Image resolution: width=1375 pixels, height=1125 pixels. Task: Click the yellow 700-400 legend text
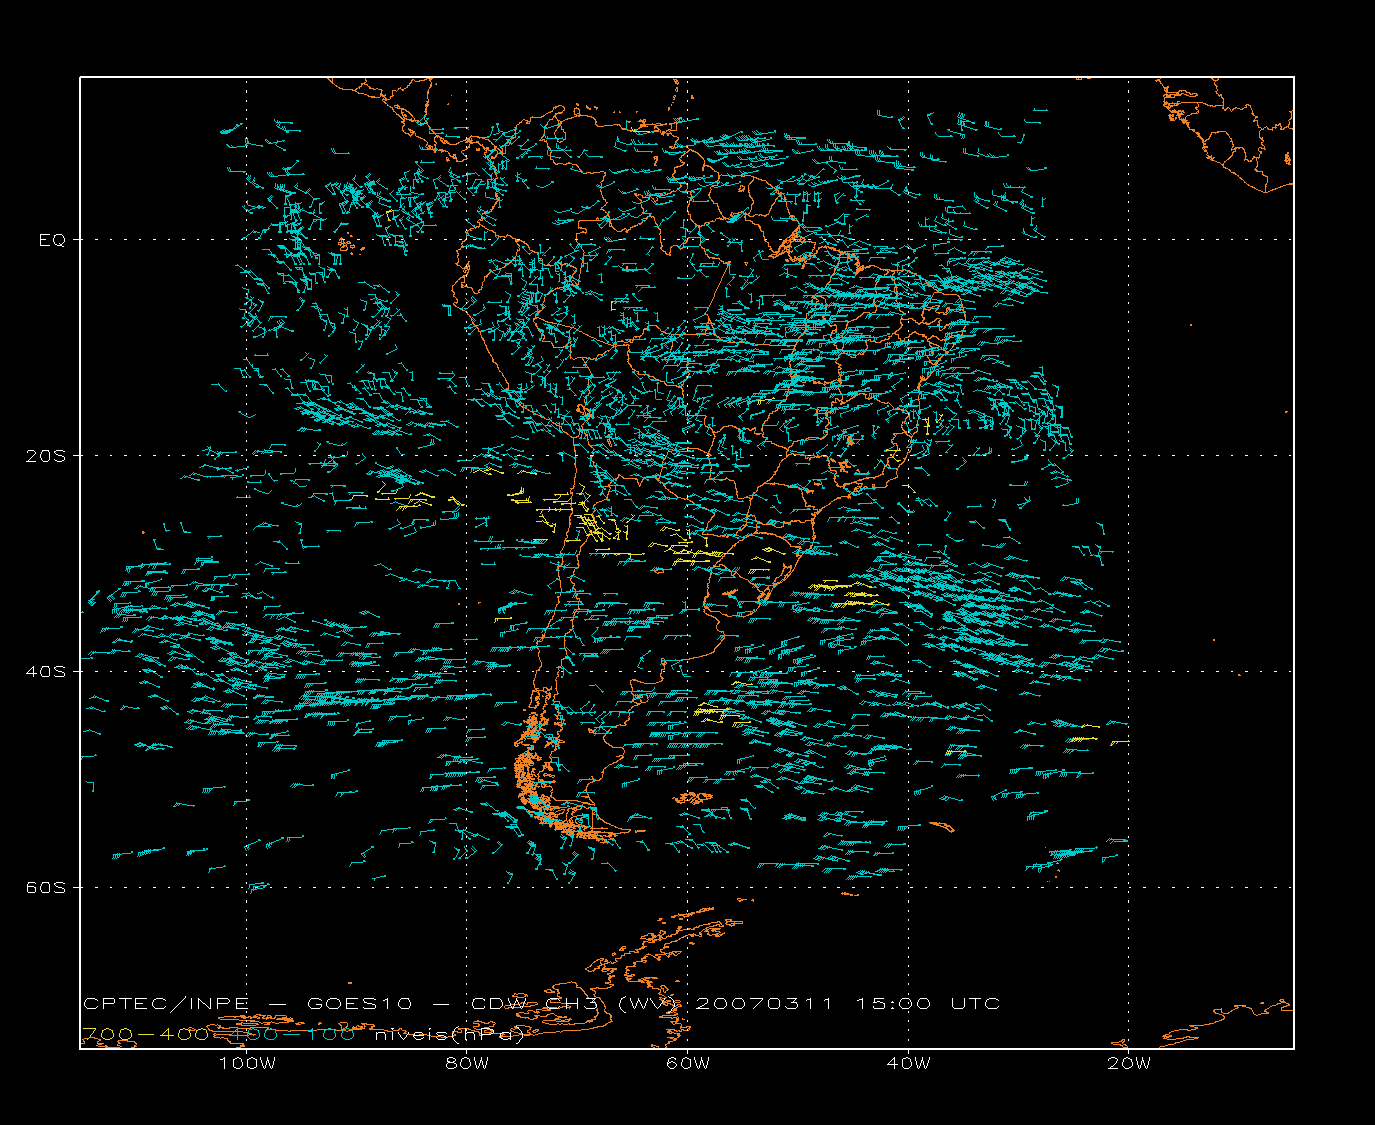[x=145, y=1034]
